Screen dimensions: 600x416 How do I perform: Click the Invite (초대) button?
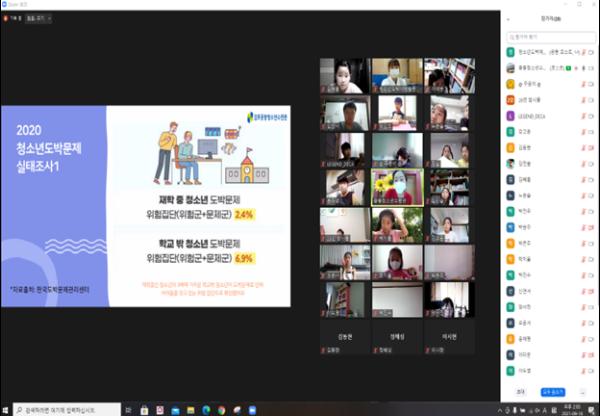521,392
